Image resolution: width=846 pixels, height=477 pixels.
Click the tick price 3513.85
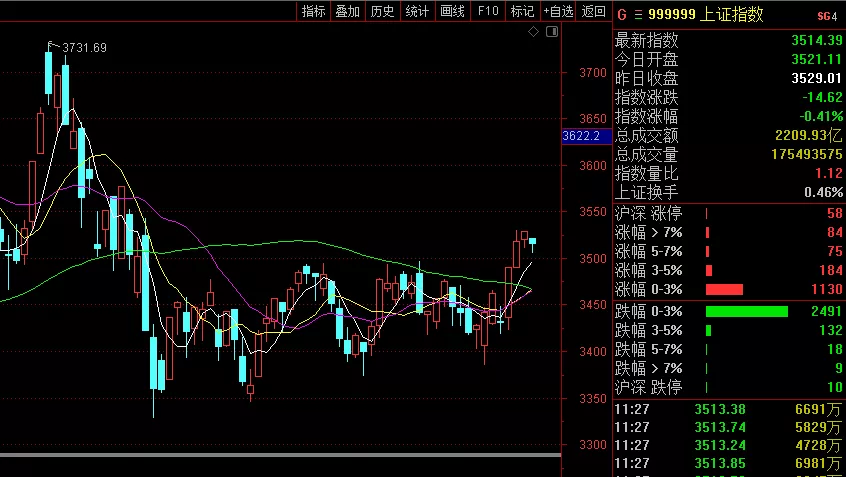click(x=720, y=464)
